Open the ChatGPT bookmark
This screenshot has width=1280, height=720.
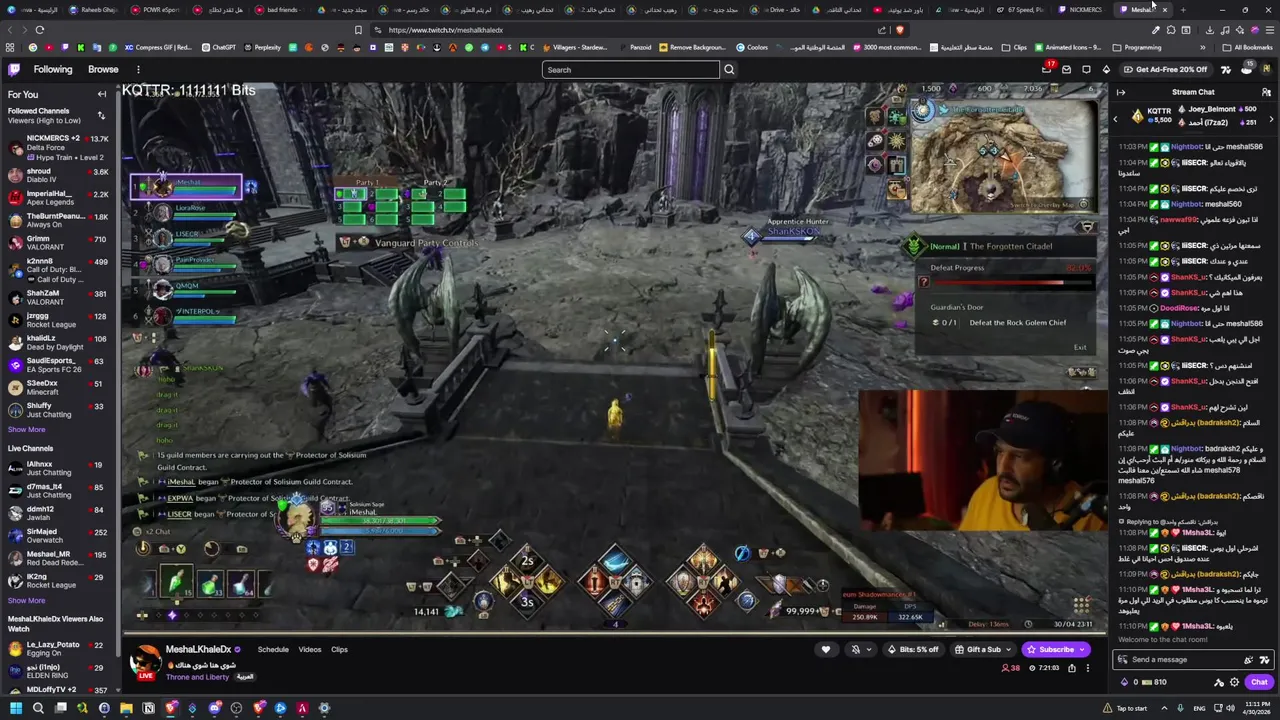coord(219,47)
